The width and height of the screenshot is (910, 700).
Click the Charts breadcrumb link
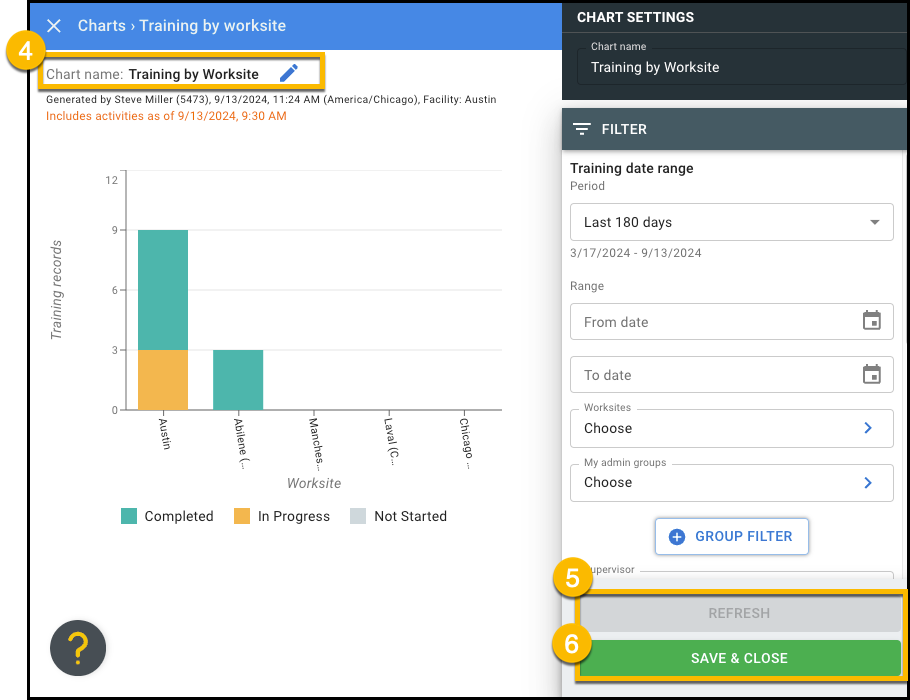click(x=102, y=26)
